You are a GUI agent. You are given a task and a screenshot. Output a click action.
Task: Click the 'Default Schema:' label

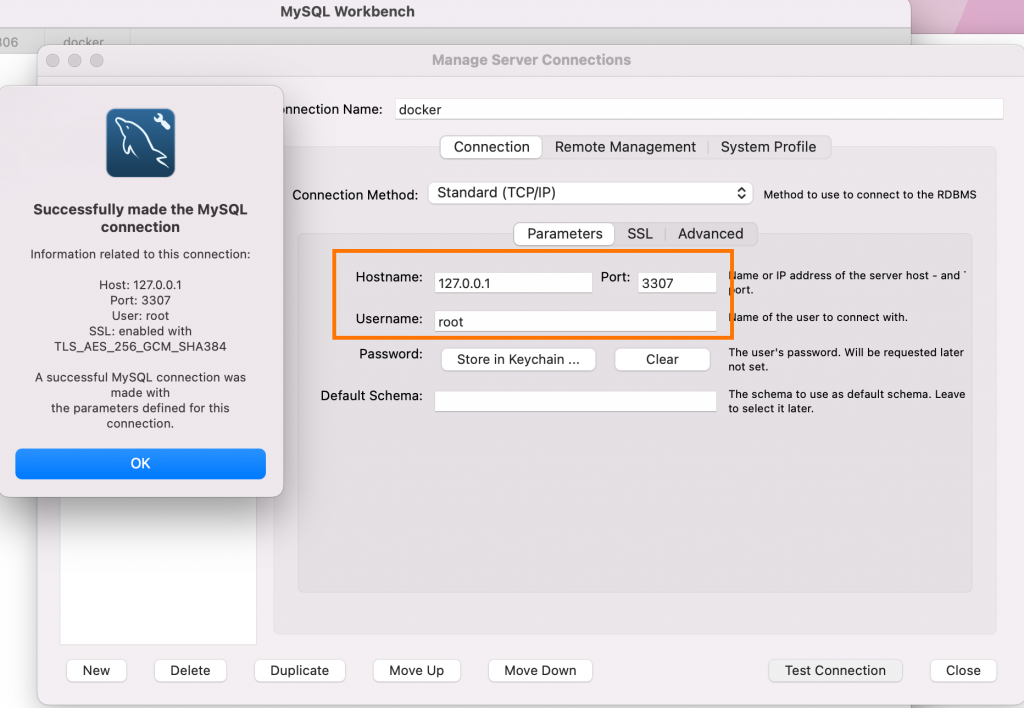click(x=371, y=396)
